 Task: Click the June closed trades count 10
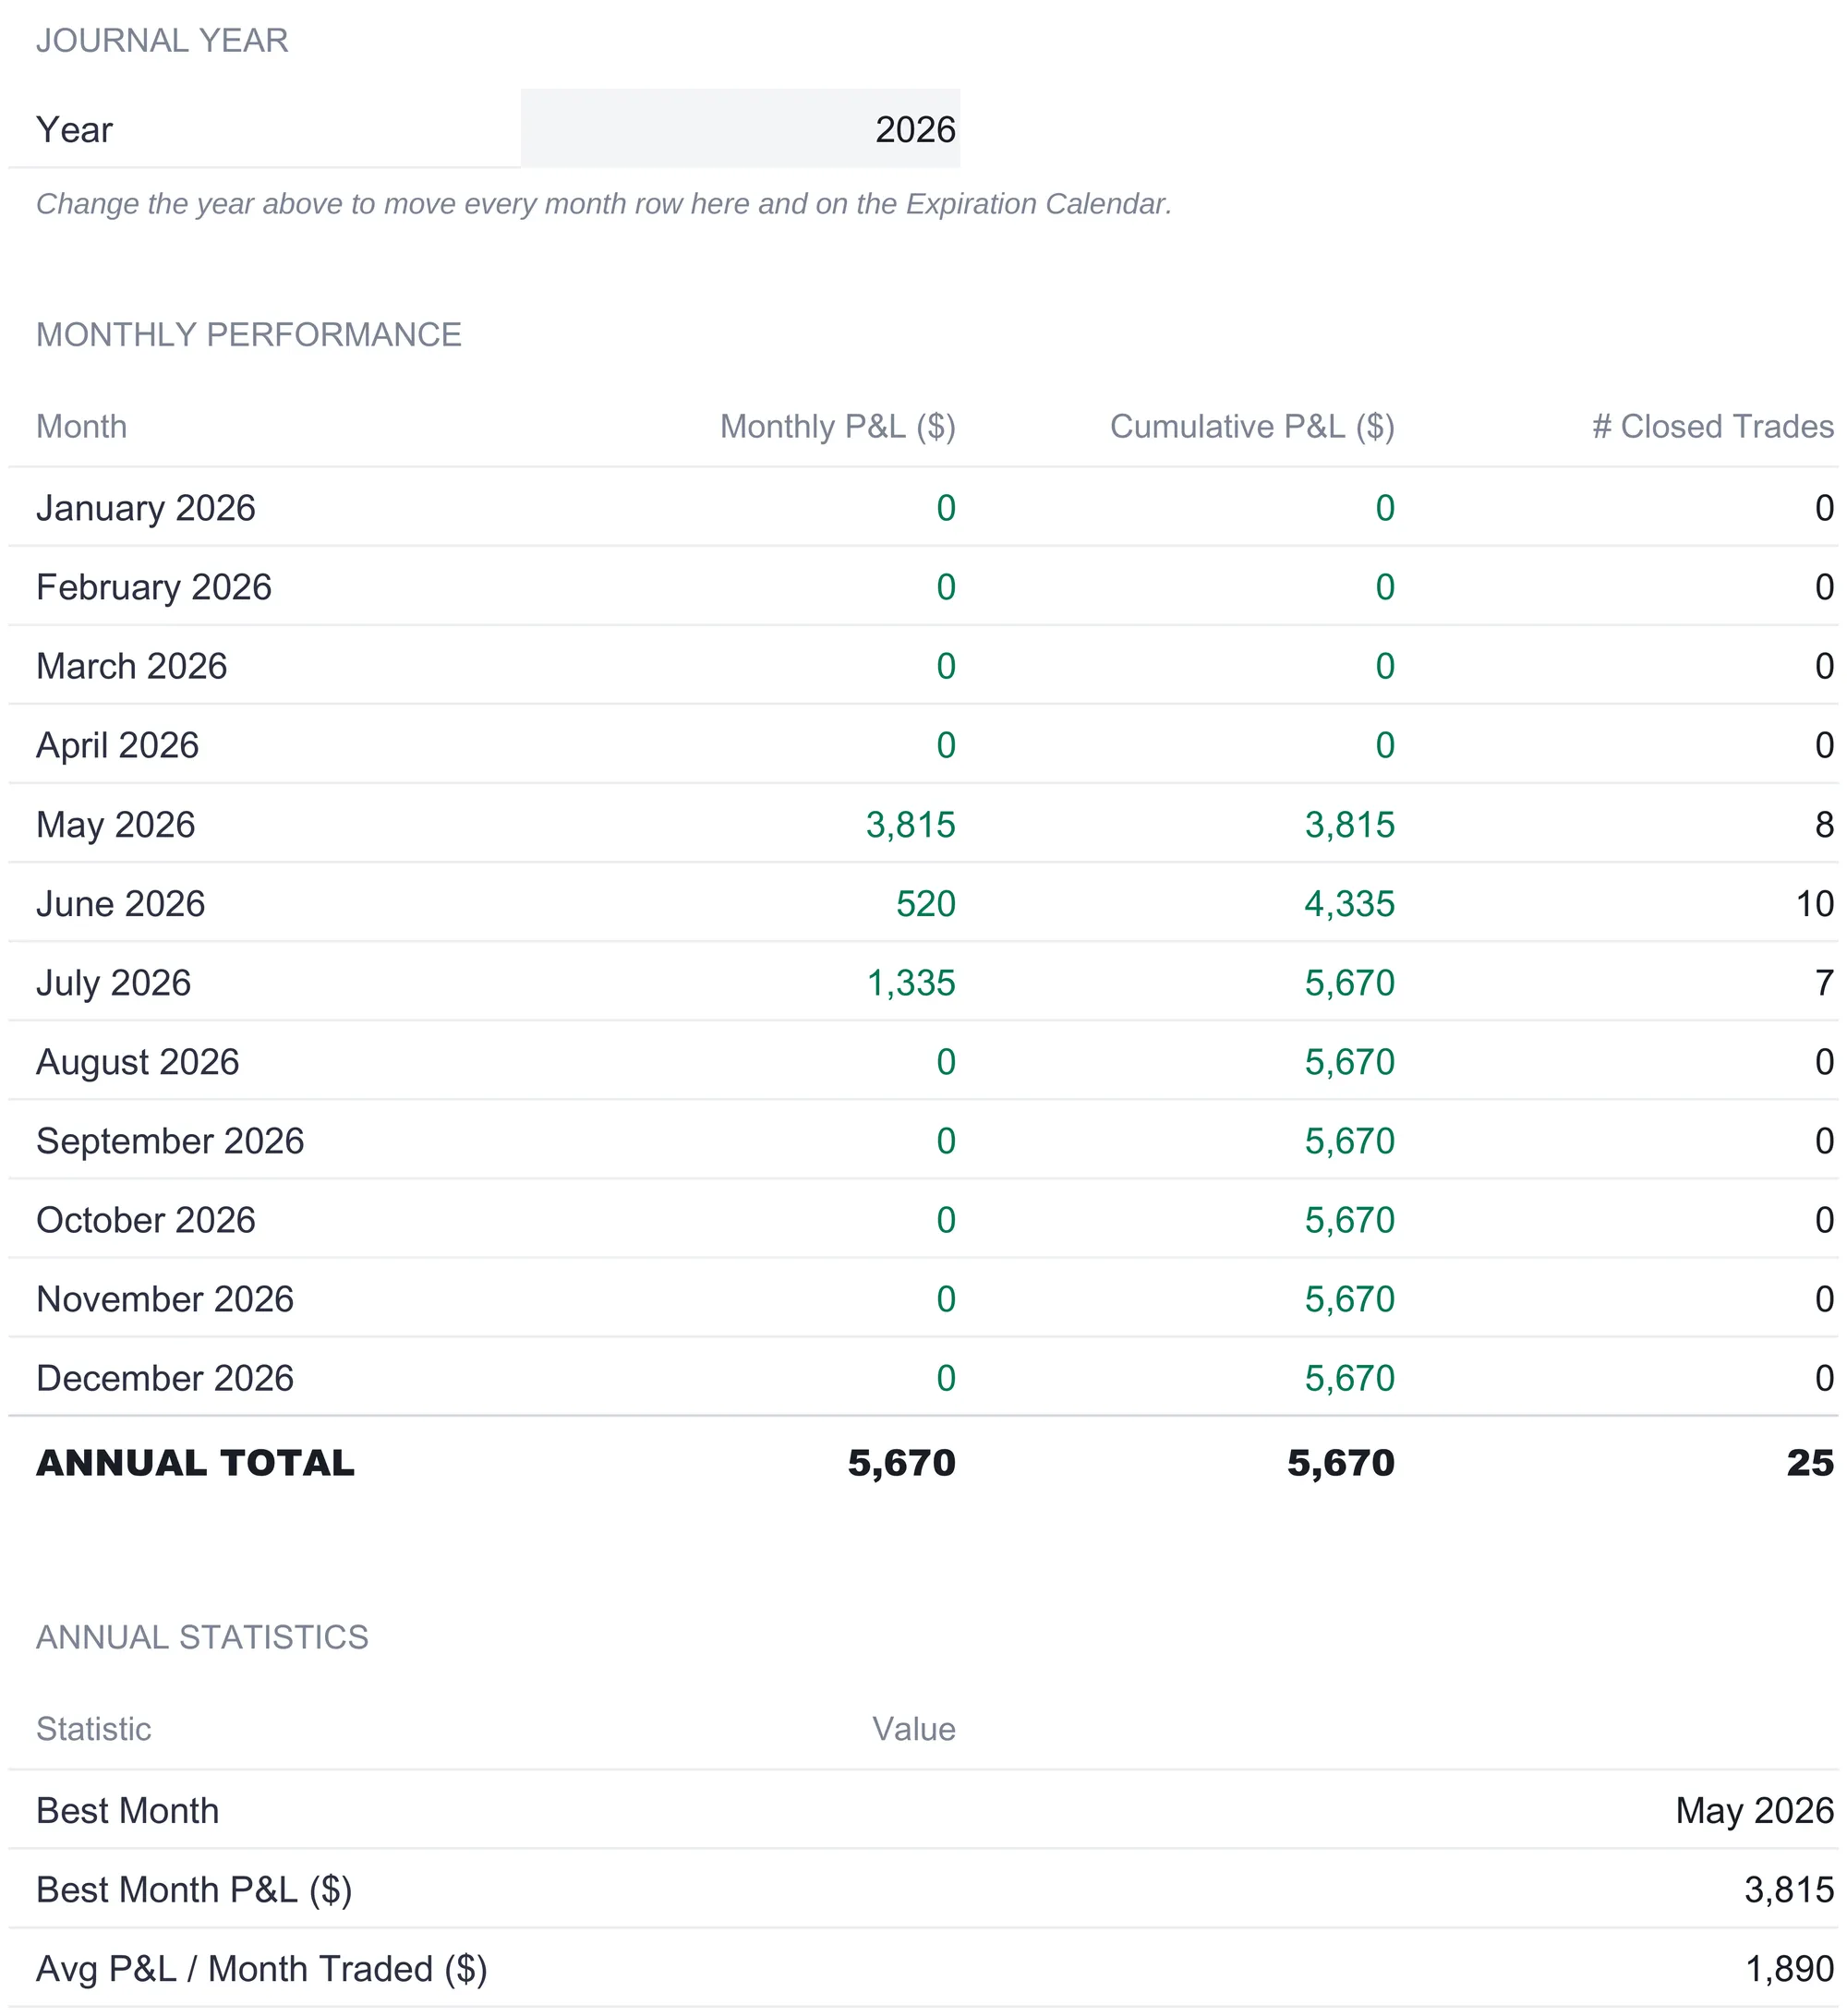click(x=1814, y=904)
